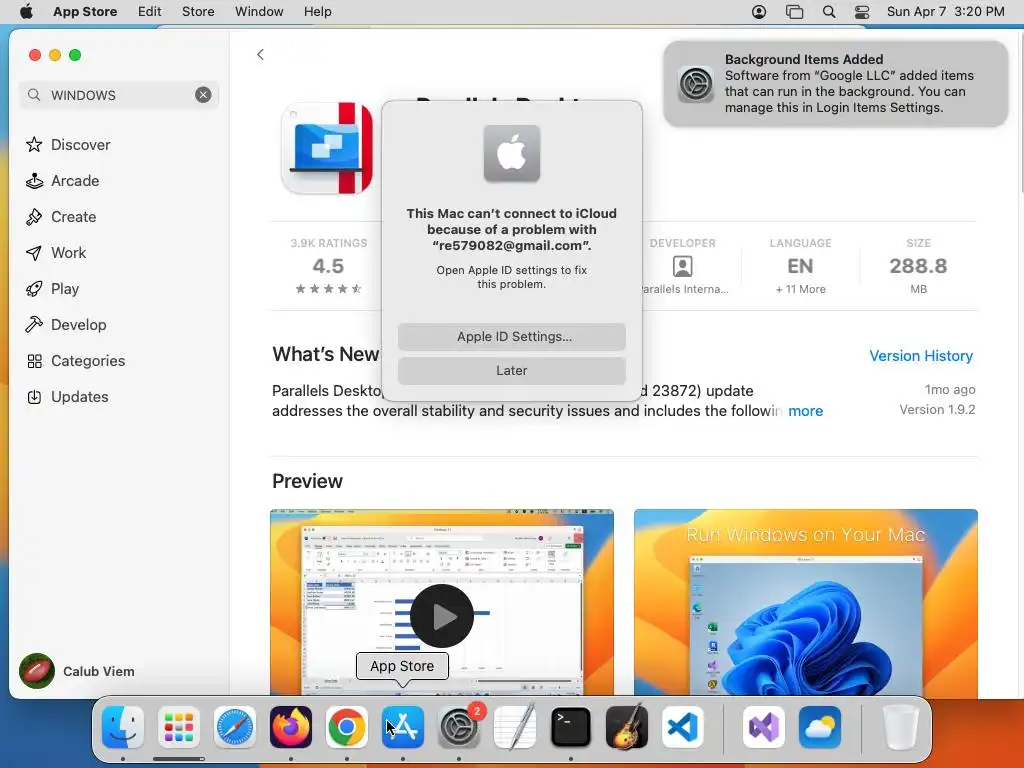Open the Apple menu
The width and height of the screenshot is (1024, 768).
tap(26, 12)
